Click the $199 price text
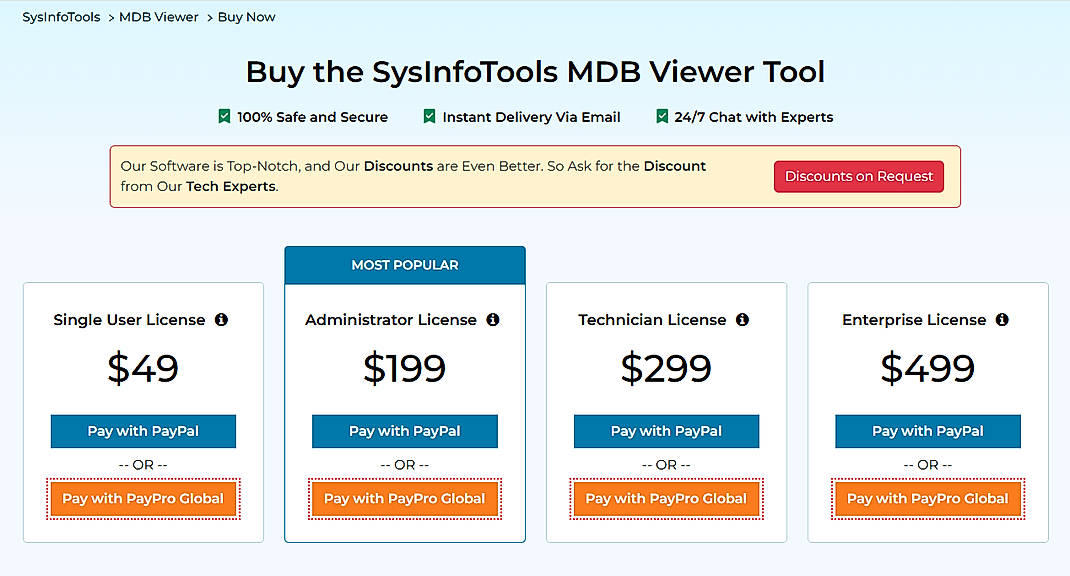This screenshot has width=1070, height=576. point(405,369)
